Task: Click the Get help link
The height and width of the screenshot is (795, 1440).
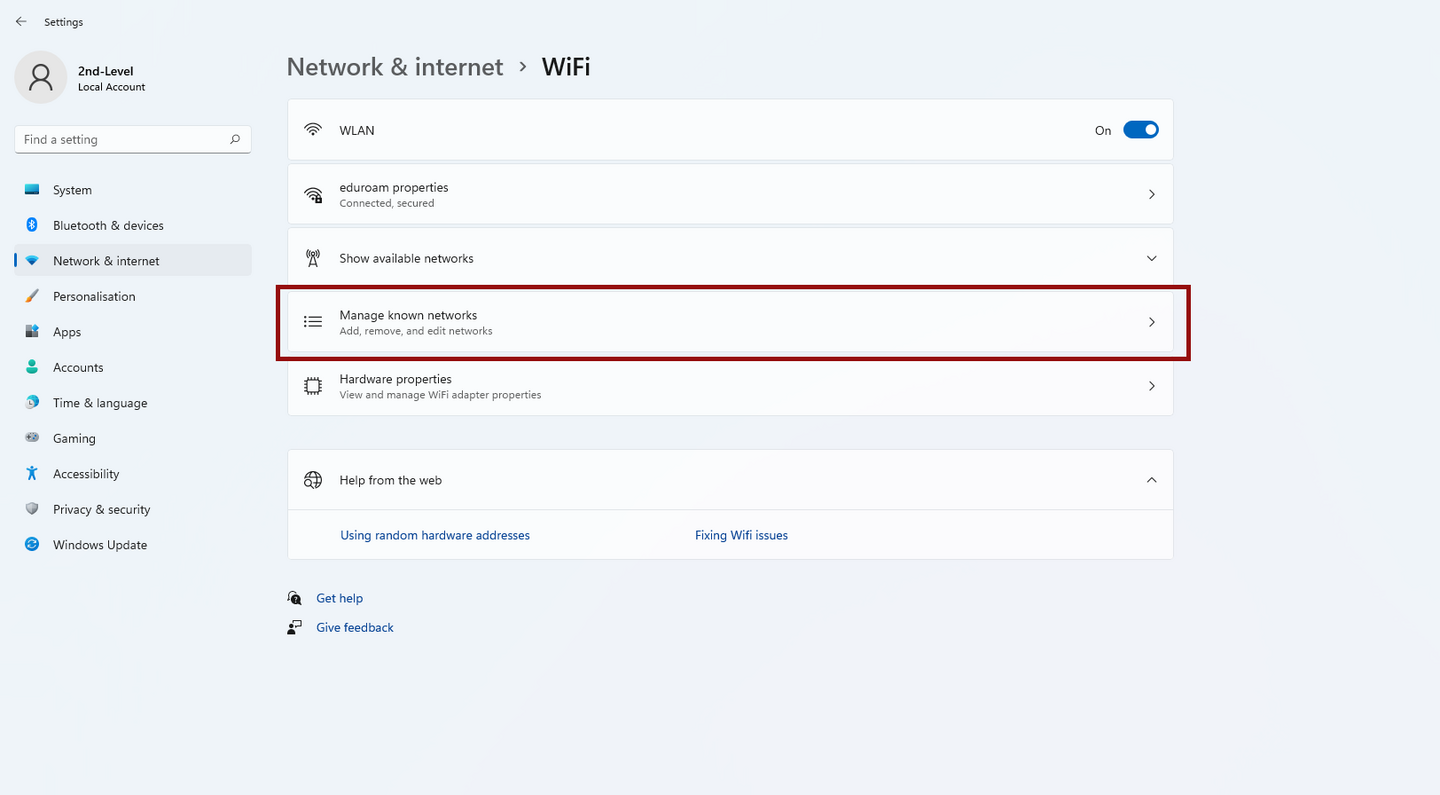Action: tap(339, 598)
